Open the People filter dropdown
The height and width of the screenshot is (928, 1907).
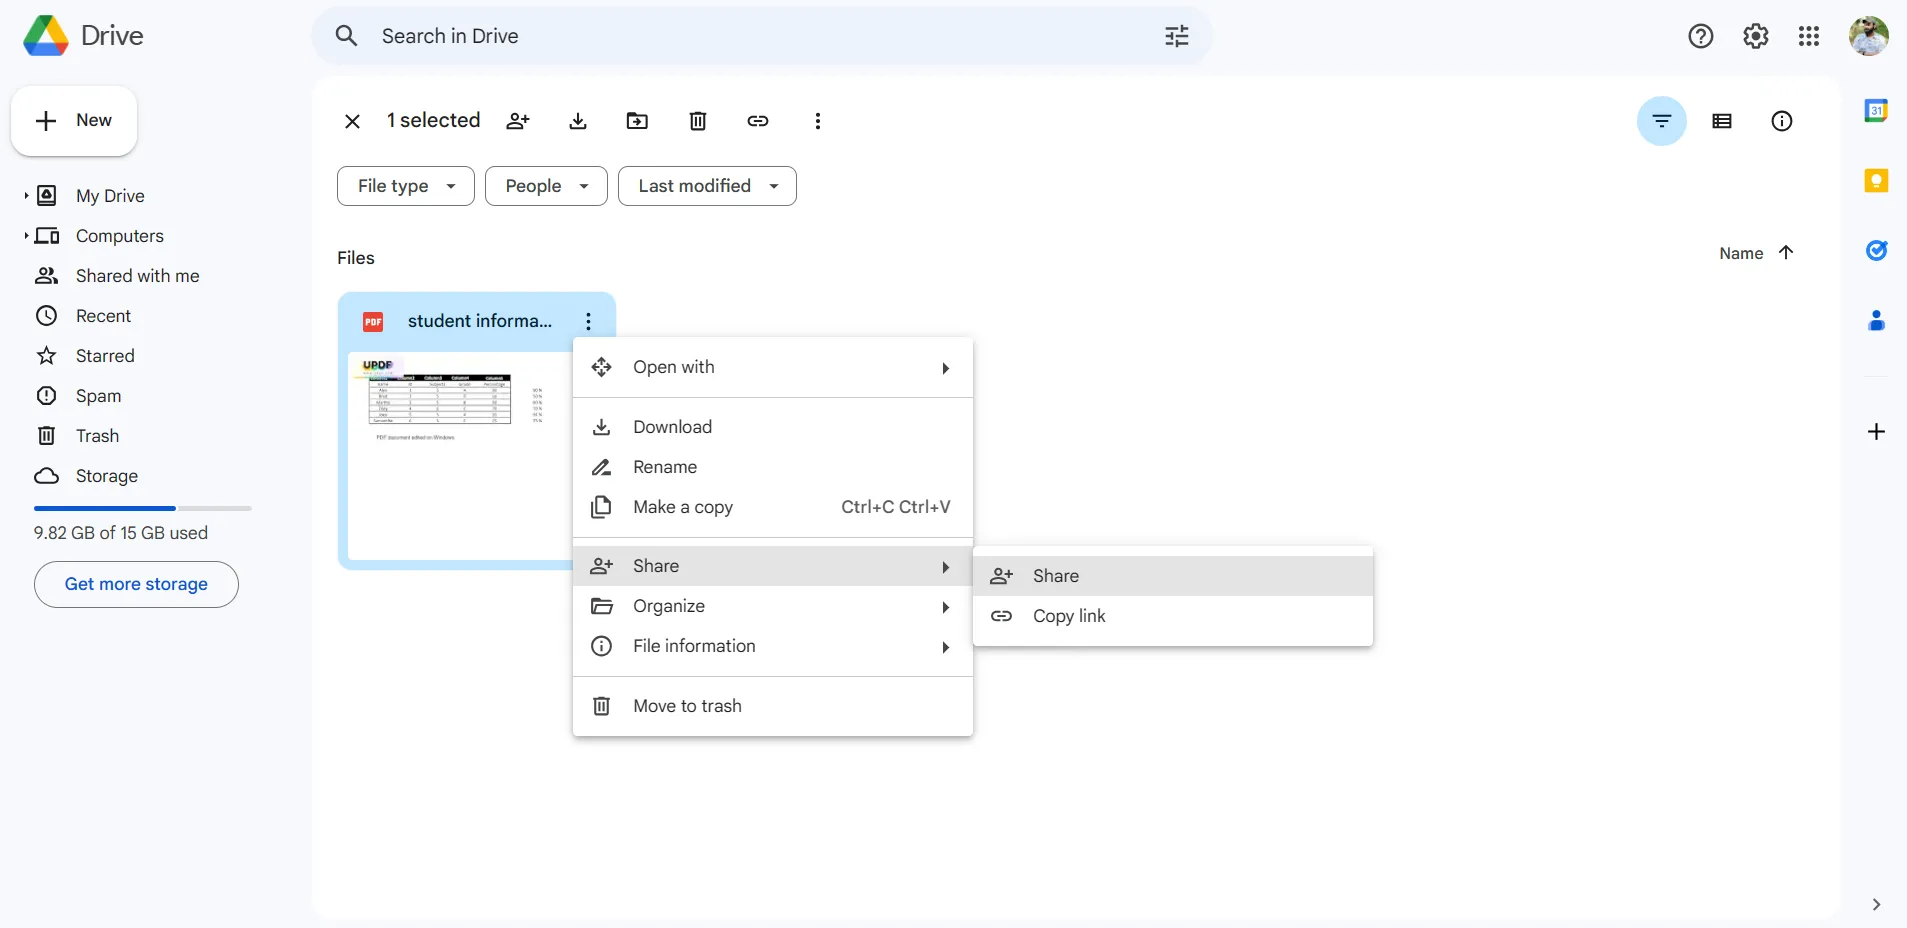tap(546, 186)
